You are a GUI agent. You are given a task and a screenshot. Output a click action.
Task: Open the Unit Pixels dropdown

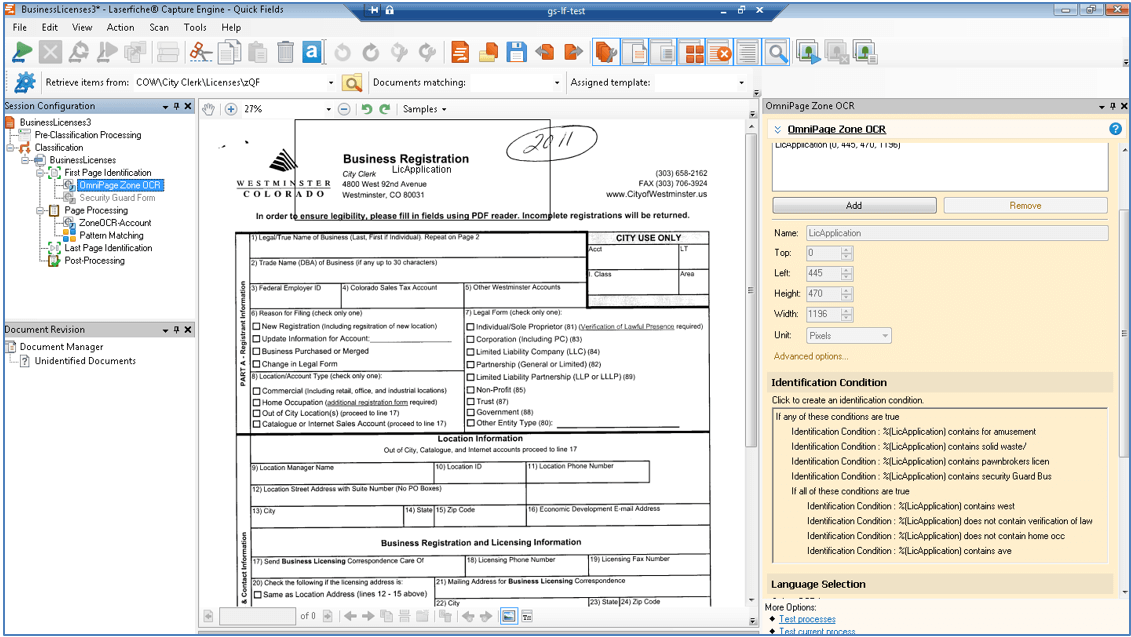point(848,335)
